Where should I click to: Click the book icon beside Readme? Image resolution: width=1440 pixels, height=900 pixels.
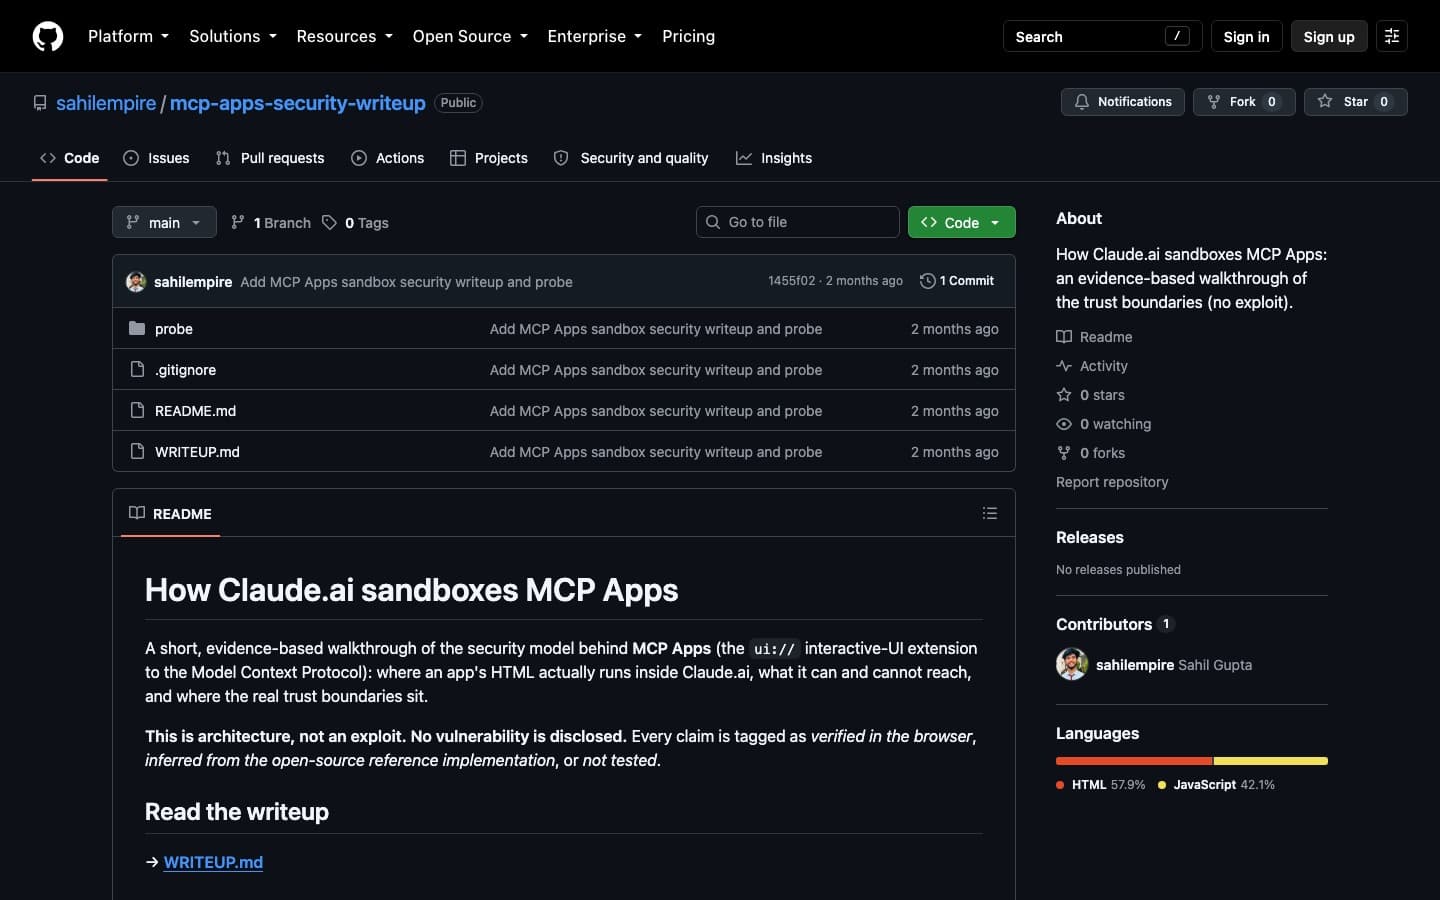pyautogui.click(x=1064, y=337)
